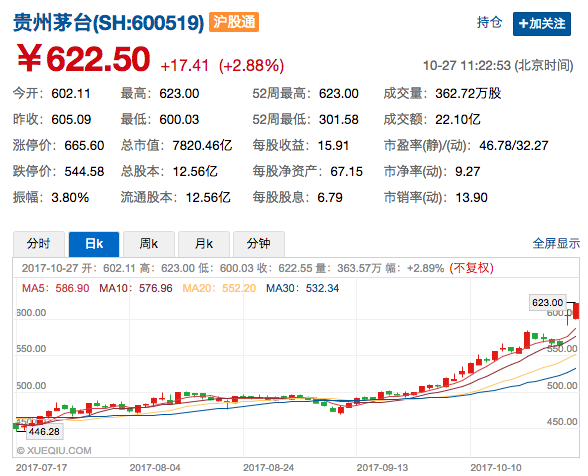The image size is (588, 476).
Task: Select the 日k chart tab
Action: [94, 244]
